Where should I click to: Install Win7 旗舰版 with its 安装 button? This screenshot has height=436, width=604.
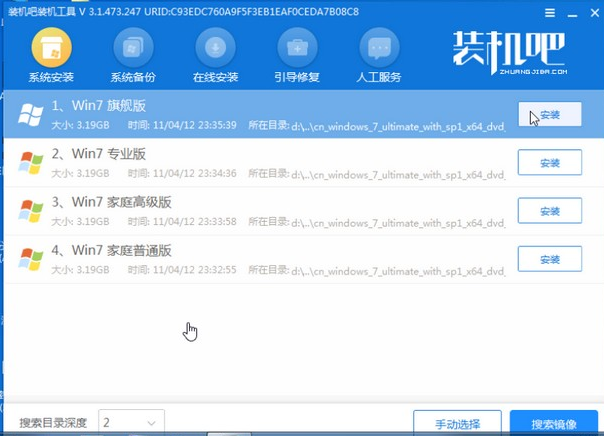[549, 115]
